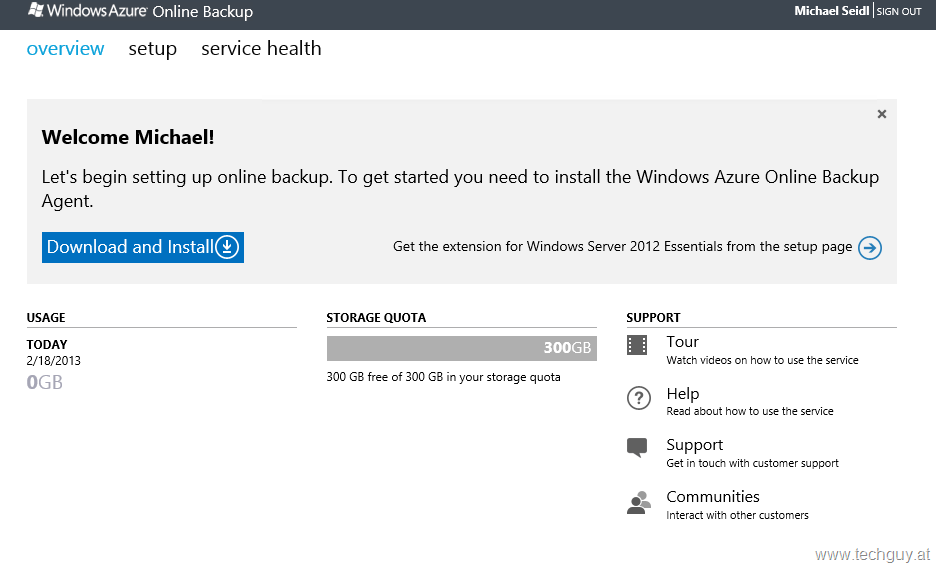Click the 0GB usage value
The width and height of the screenshot is (936, 565).
(45, 382)
